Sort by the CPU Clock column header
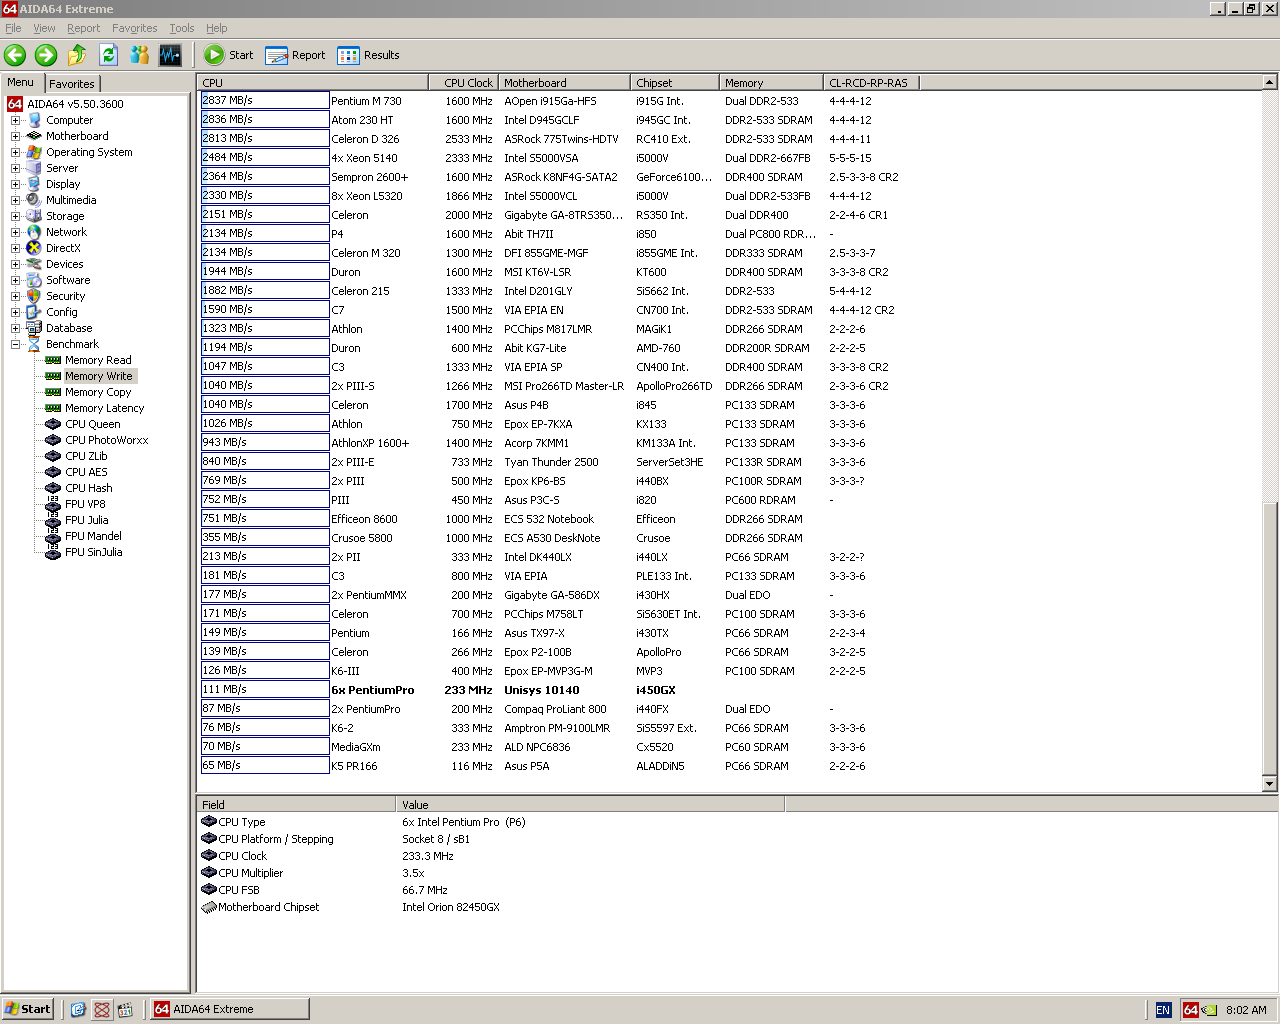Image resolution: width=1280 pixels, height=1024 pixels. (467, 83)
